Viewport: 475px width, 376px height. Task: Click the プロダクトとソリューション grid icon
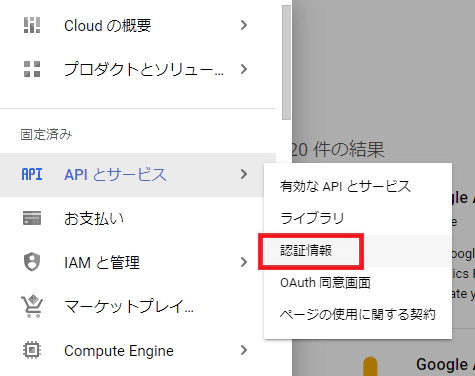coord(32,69)
